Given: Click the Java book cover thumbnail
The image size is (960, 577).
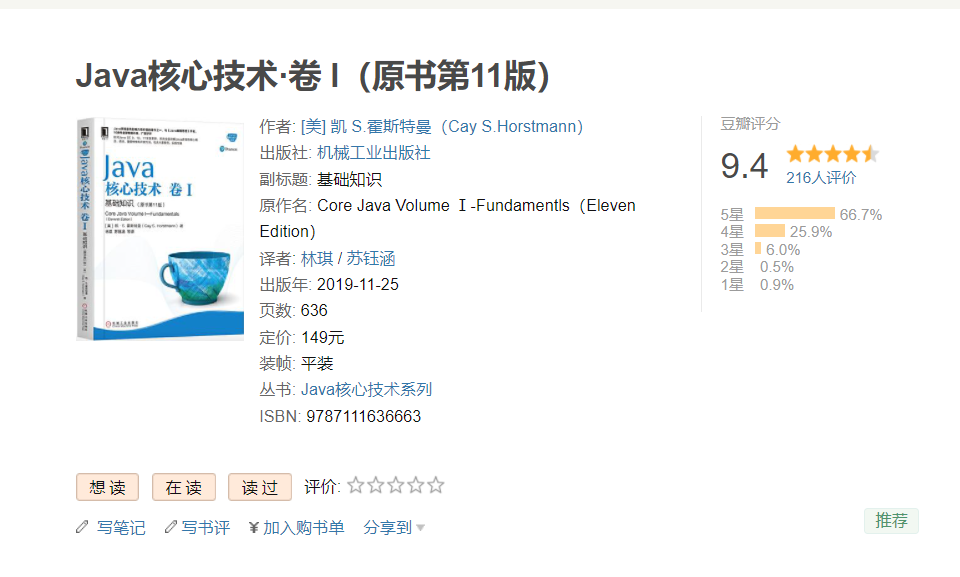Looking at the screenshot, I should click(x=160, y=229).
